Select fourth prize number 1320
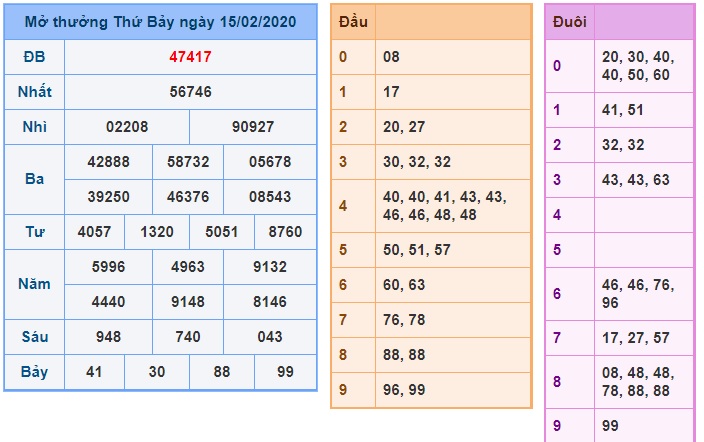The width and height of the screenshot is (704, 442). pyautogui.click(x=157, y=232)
